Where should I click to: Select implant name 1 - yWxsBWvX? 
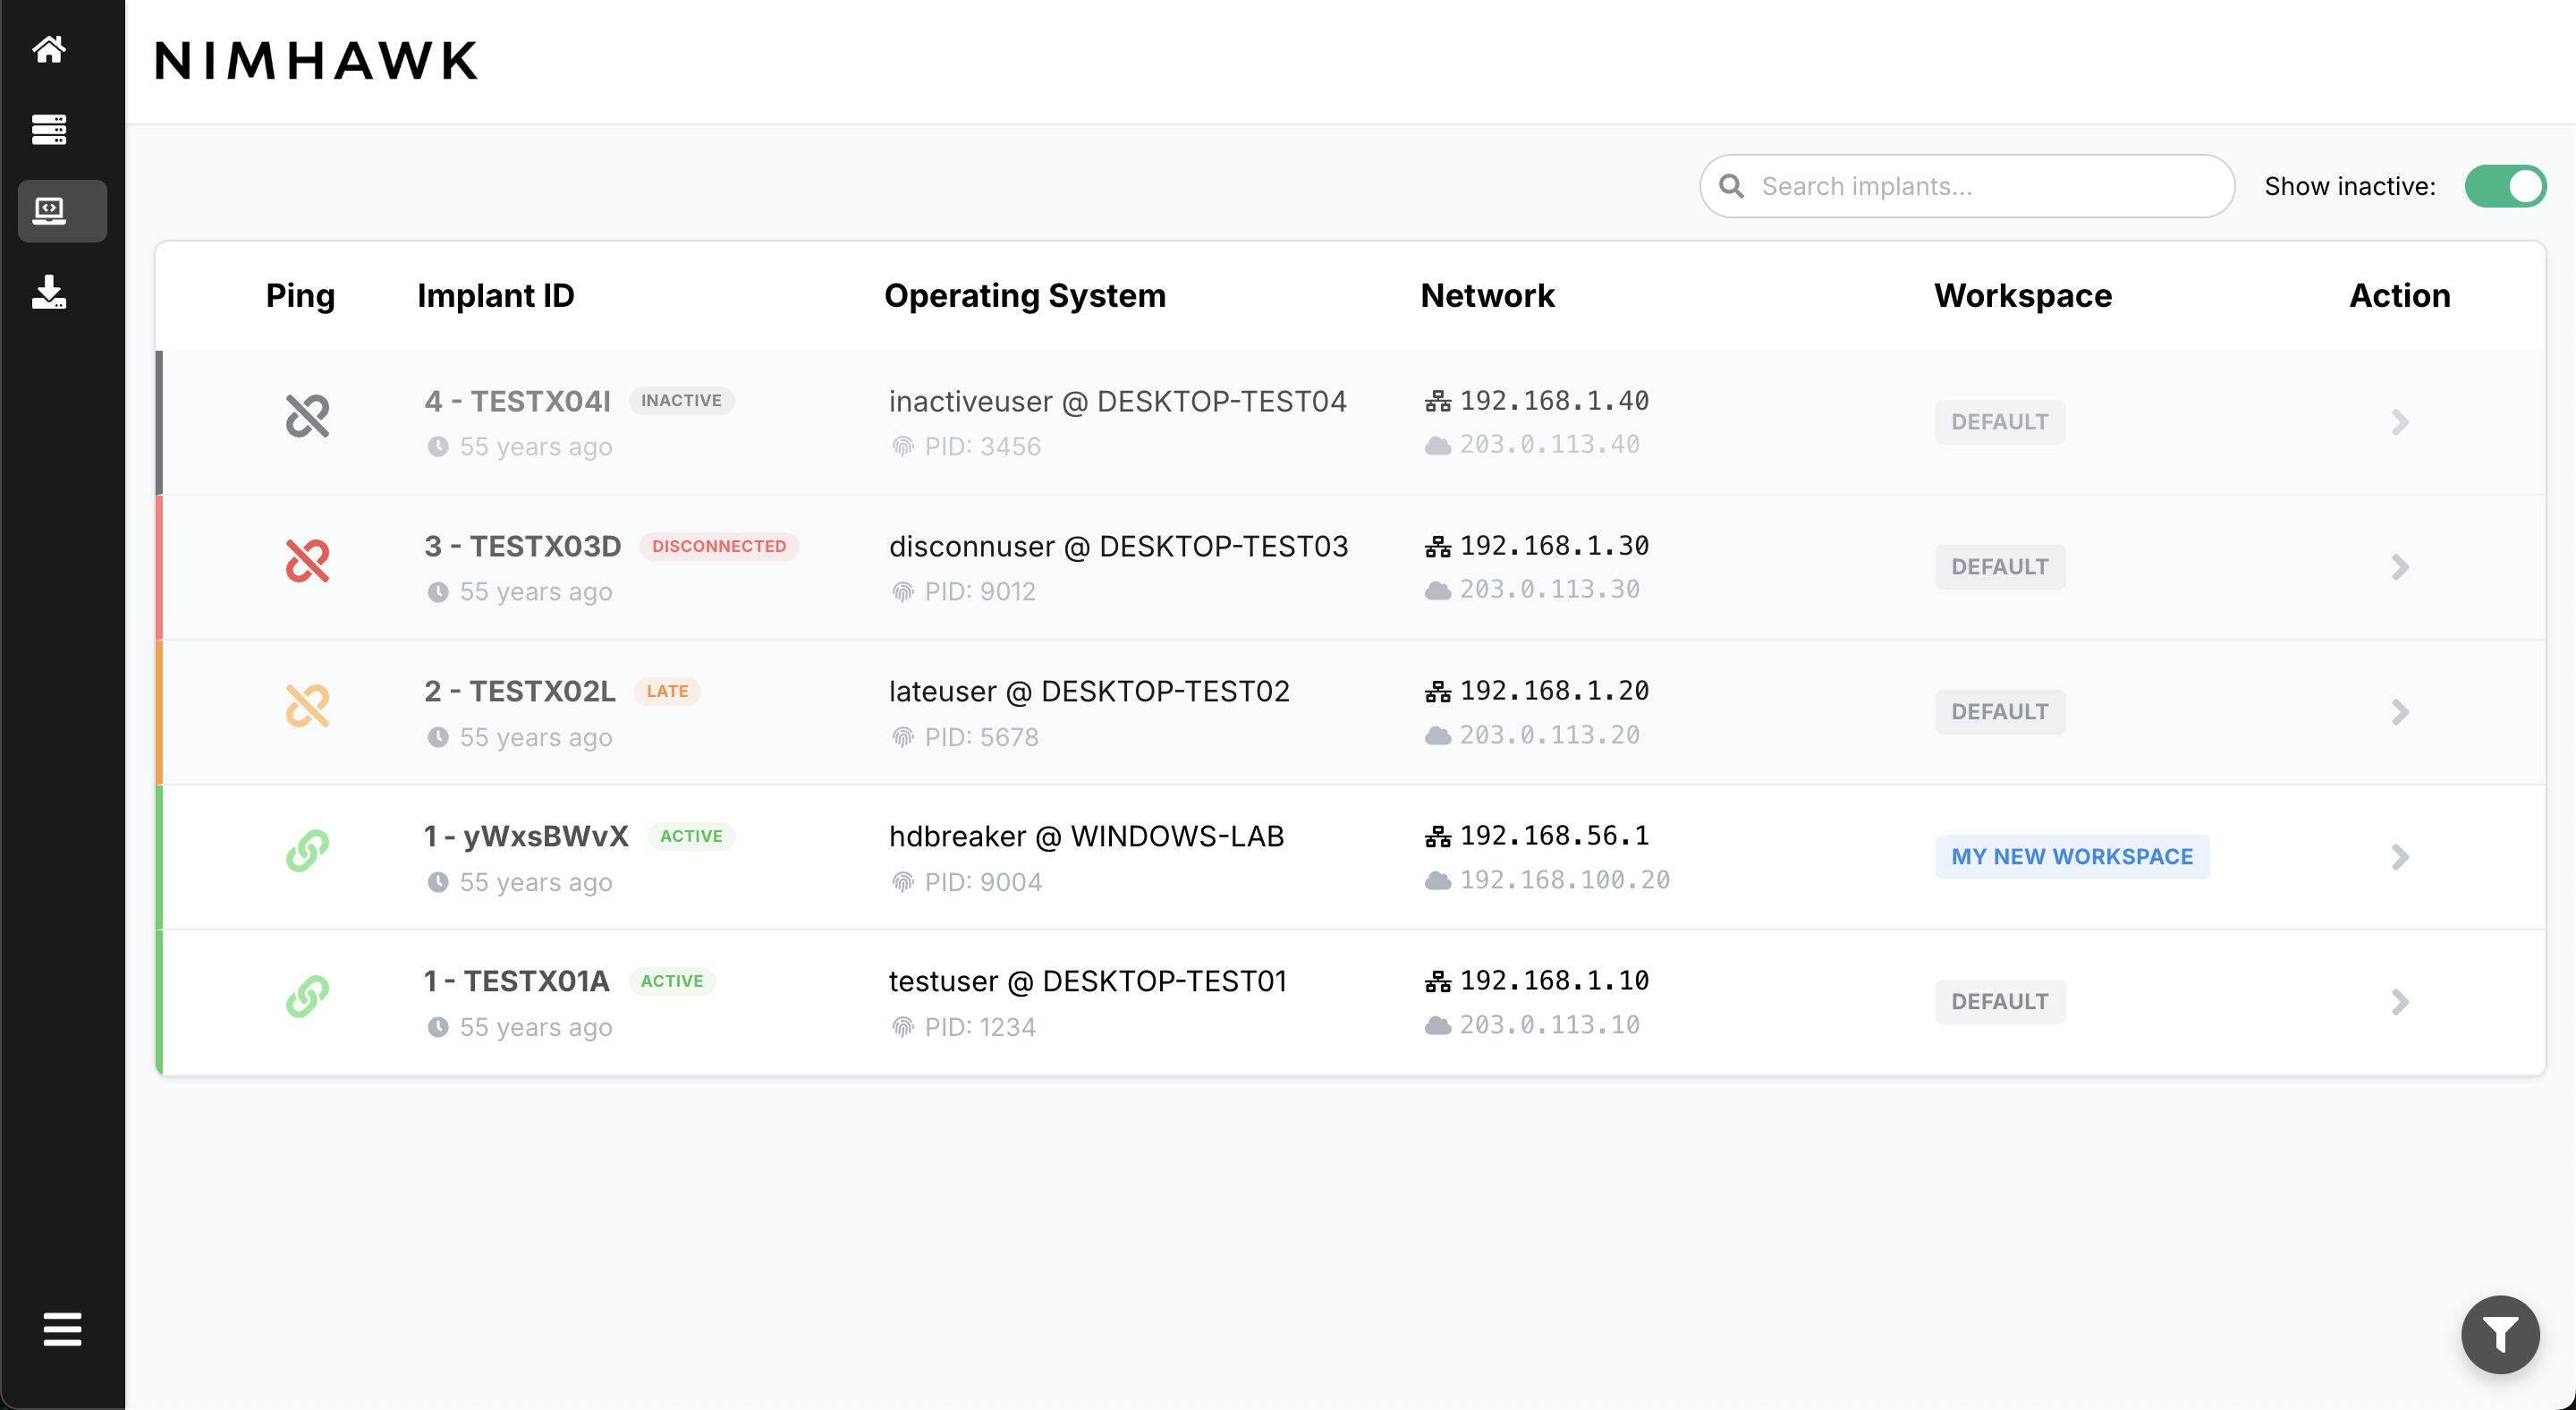pos(526,836)
